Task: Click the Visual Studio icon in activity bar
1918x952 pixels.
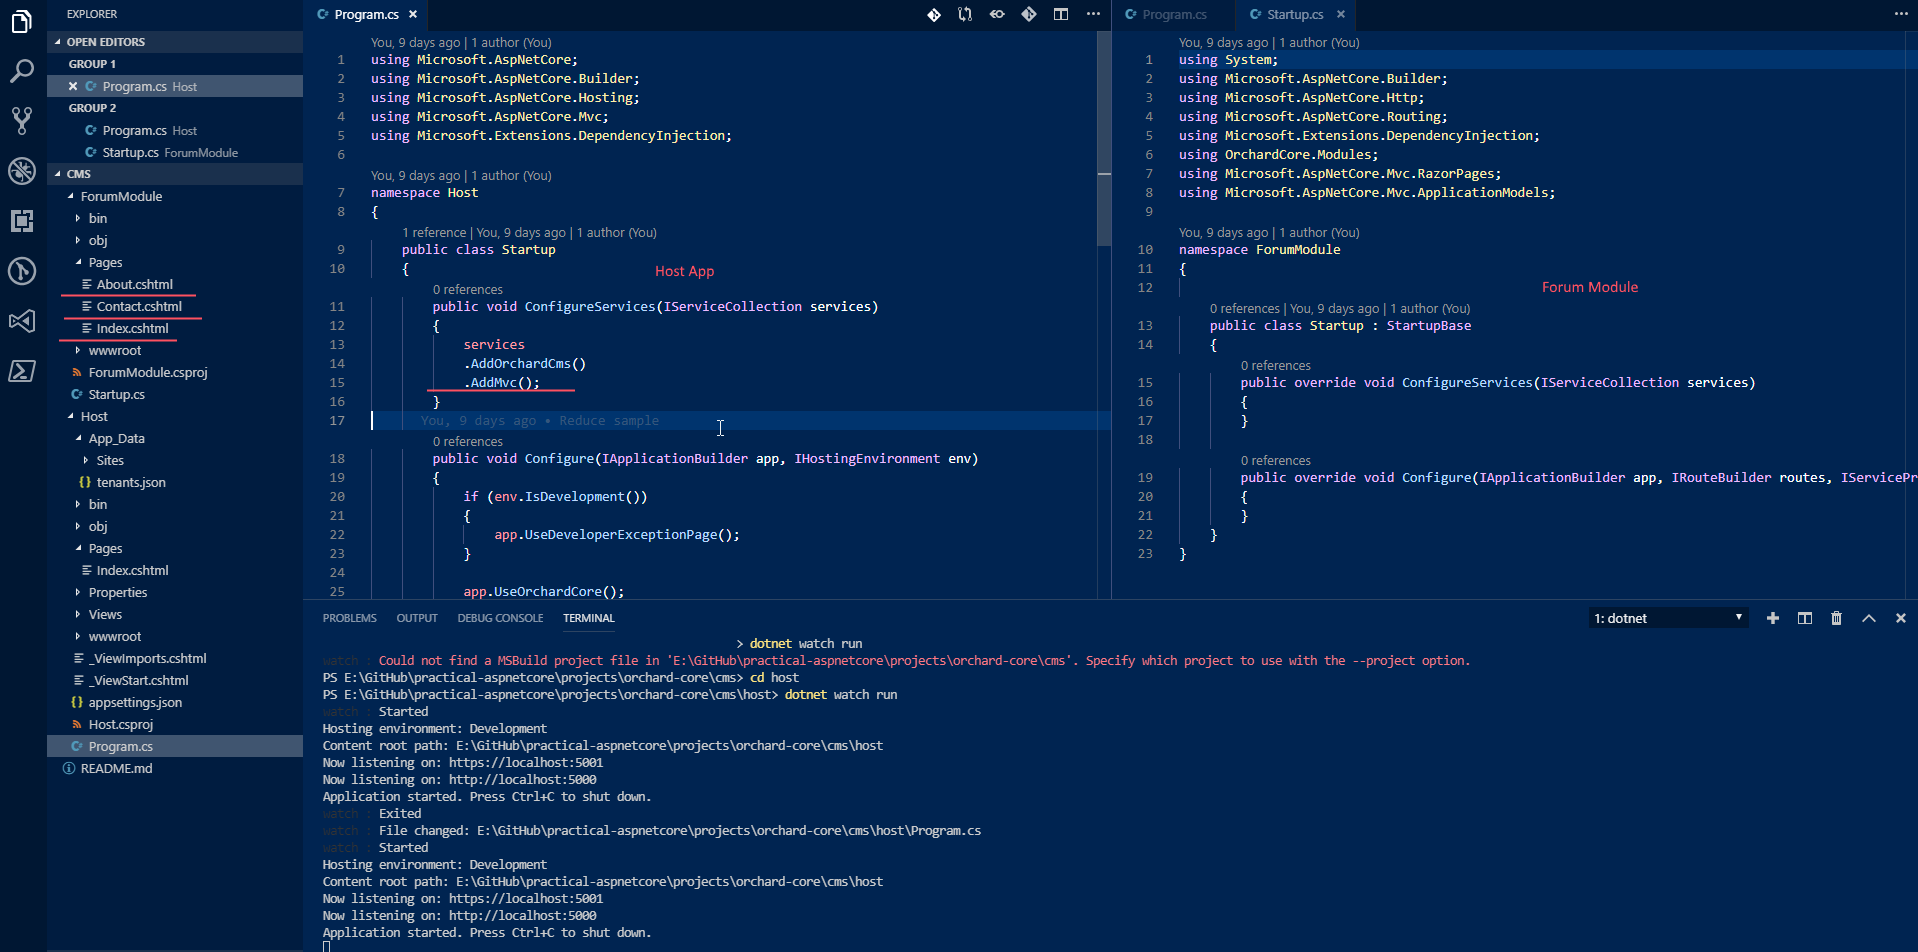Action: 22,321
